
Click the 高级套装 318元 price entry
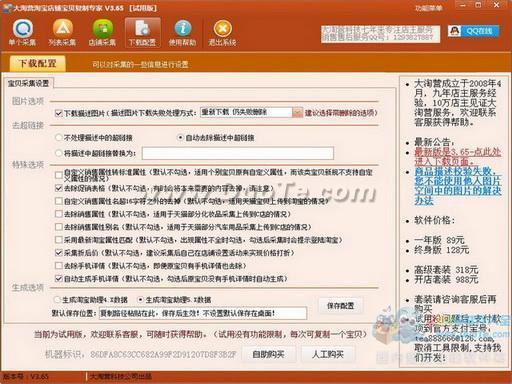(x=446, y=269)
